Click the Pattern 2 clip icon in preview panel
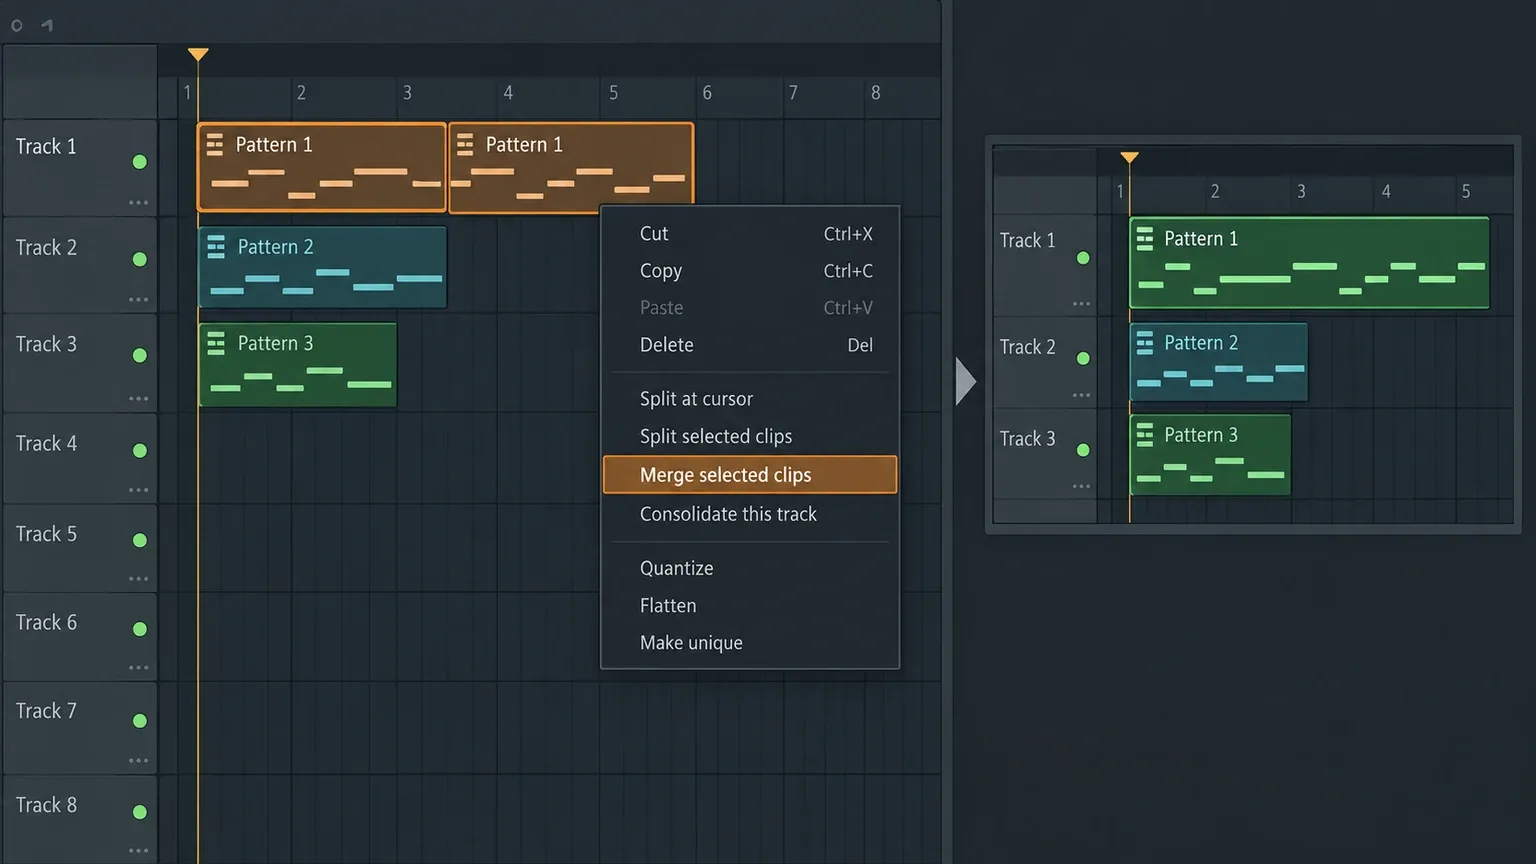 (x=1145, y=343)
